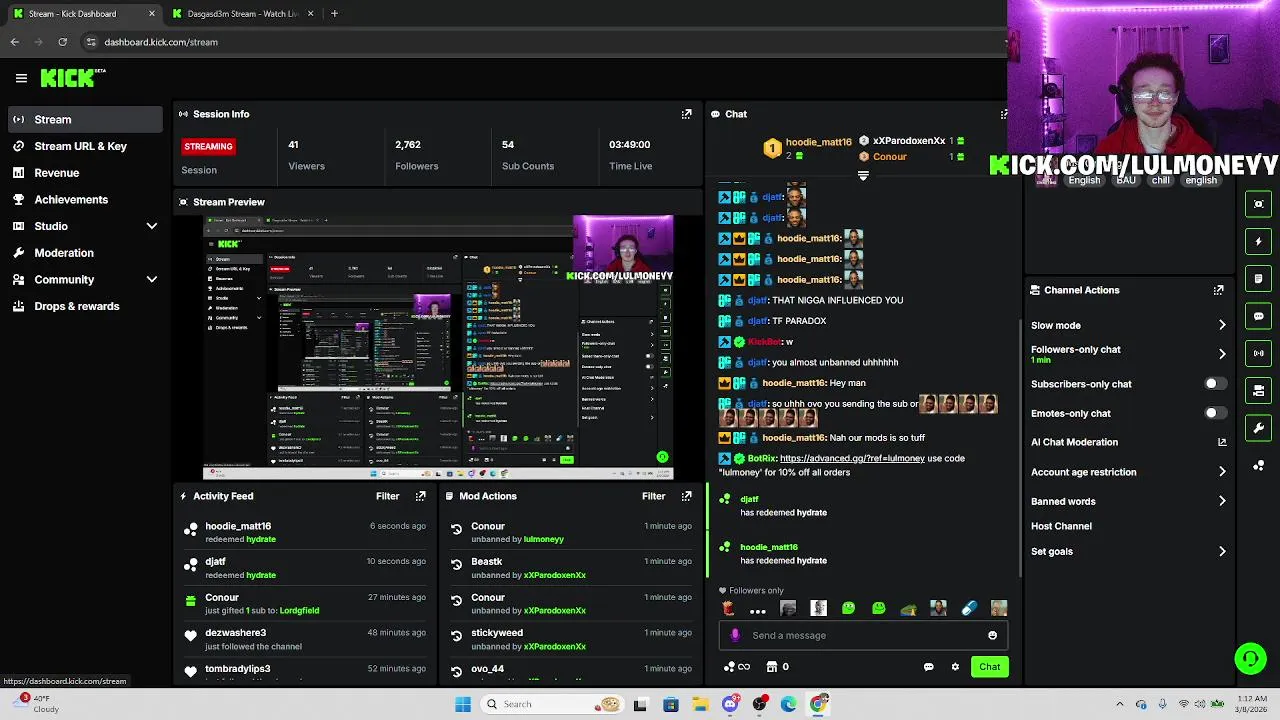Open Mod Actions Filter dropdown
Viewport: 1280px width, 720px height.
[653, 496]
